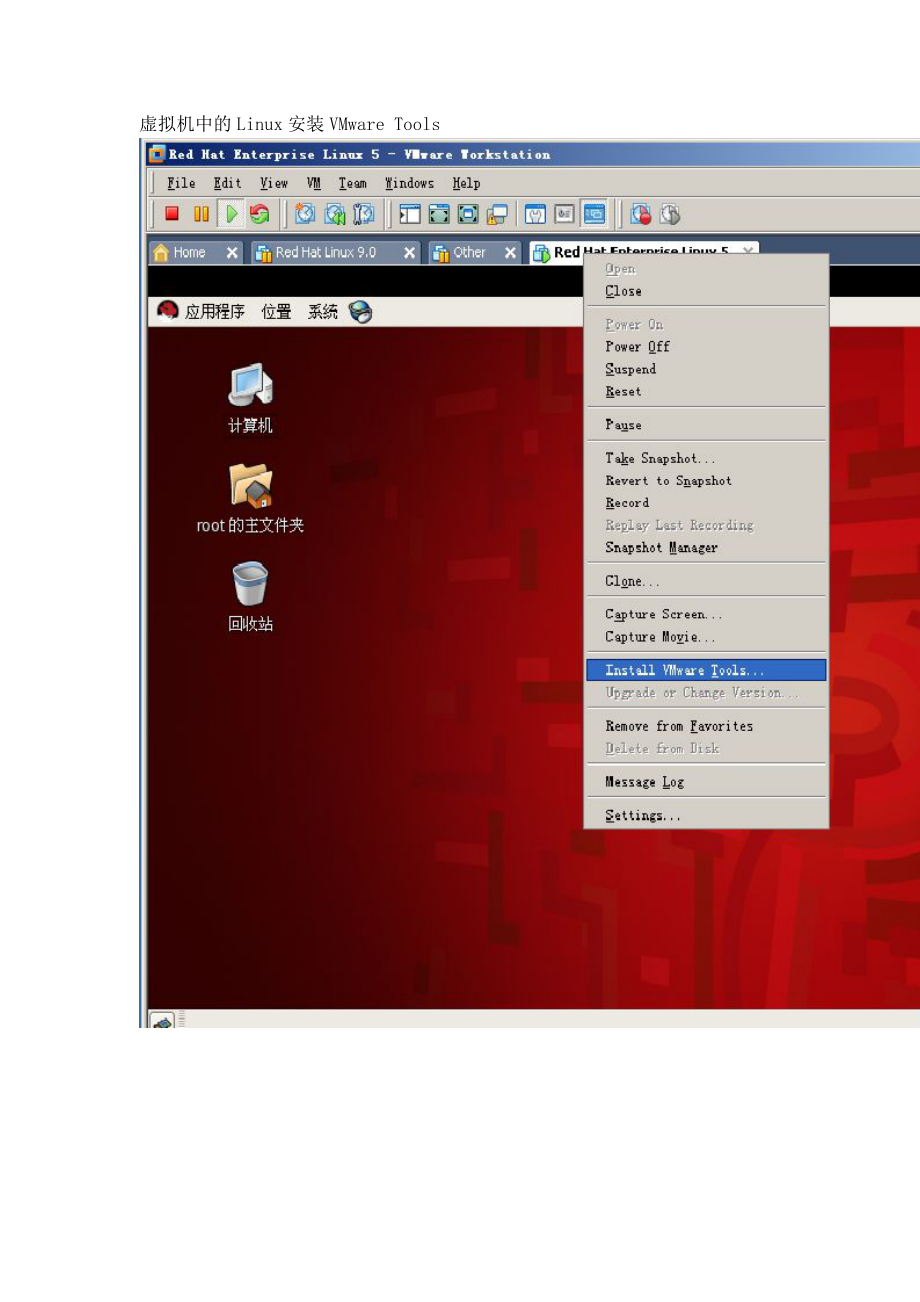The width and height of the screenshot is (920, 1302).
Task: Take a snapshot using the toolbar icon
Action: 304,213
